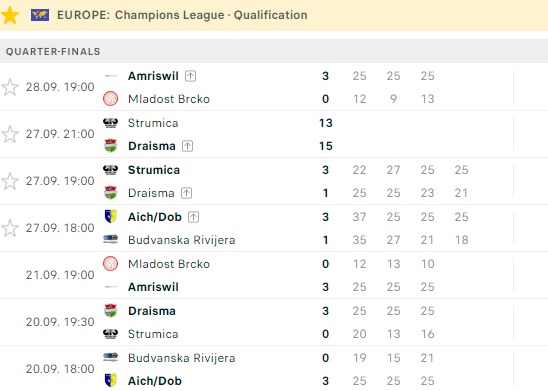Click Draisma golden set score 15
548x391 pixels.
pyautogui.click(x=326, y=146)
